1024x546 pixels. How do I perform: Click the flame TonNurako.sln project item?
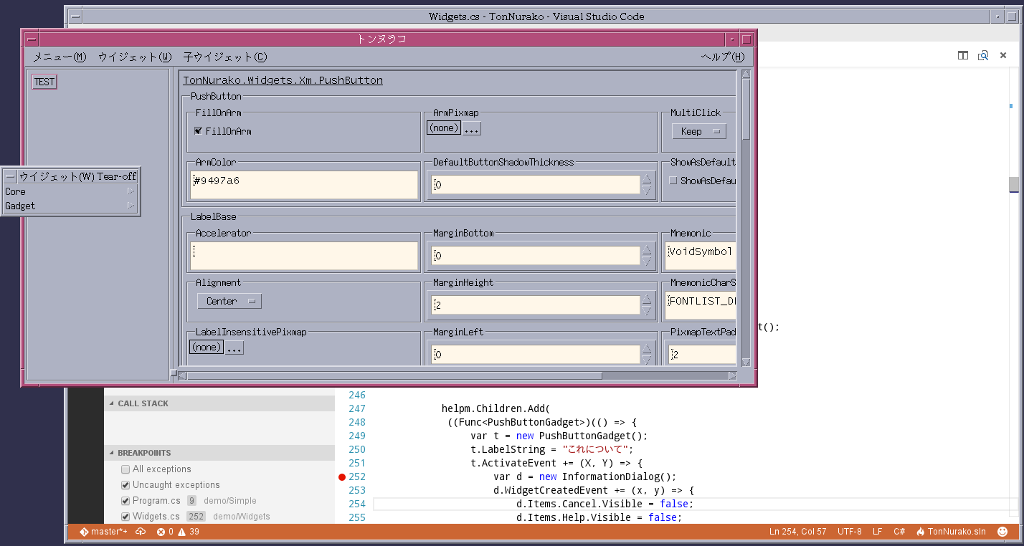951,532
